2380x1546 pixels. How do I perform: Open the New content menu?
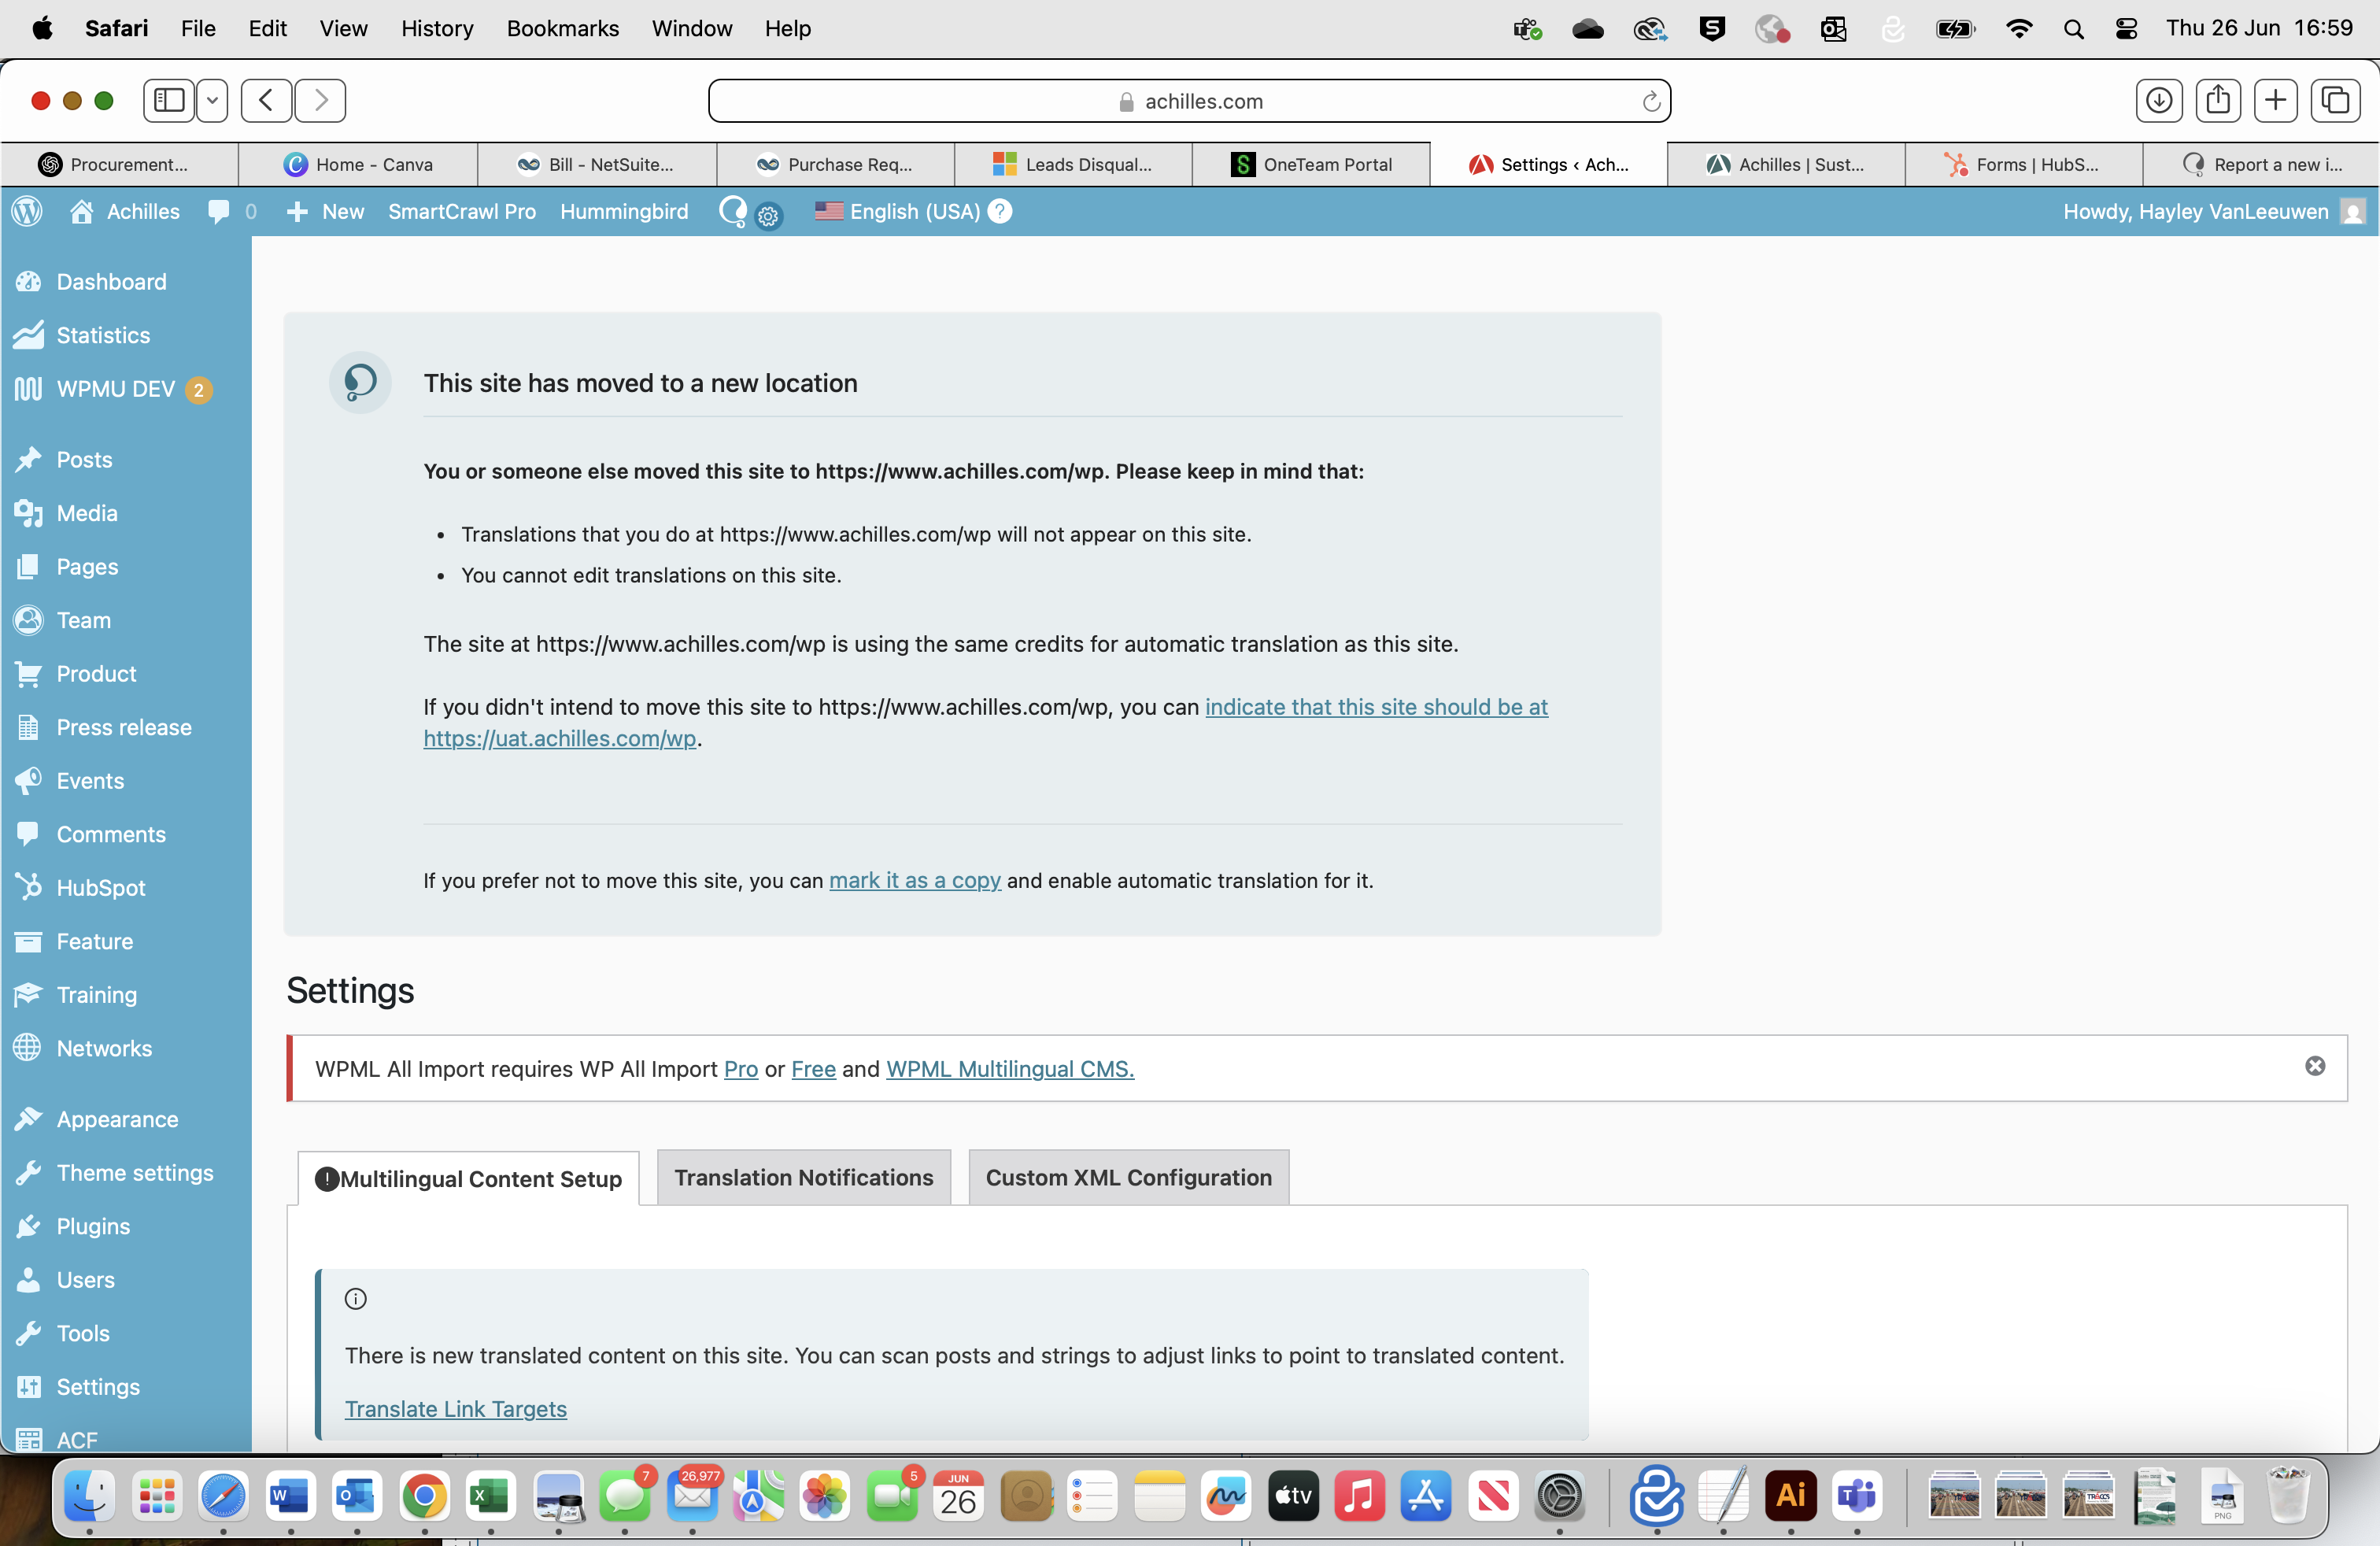(x=325, y=211)
